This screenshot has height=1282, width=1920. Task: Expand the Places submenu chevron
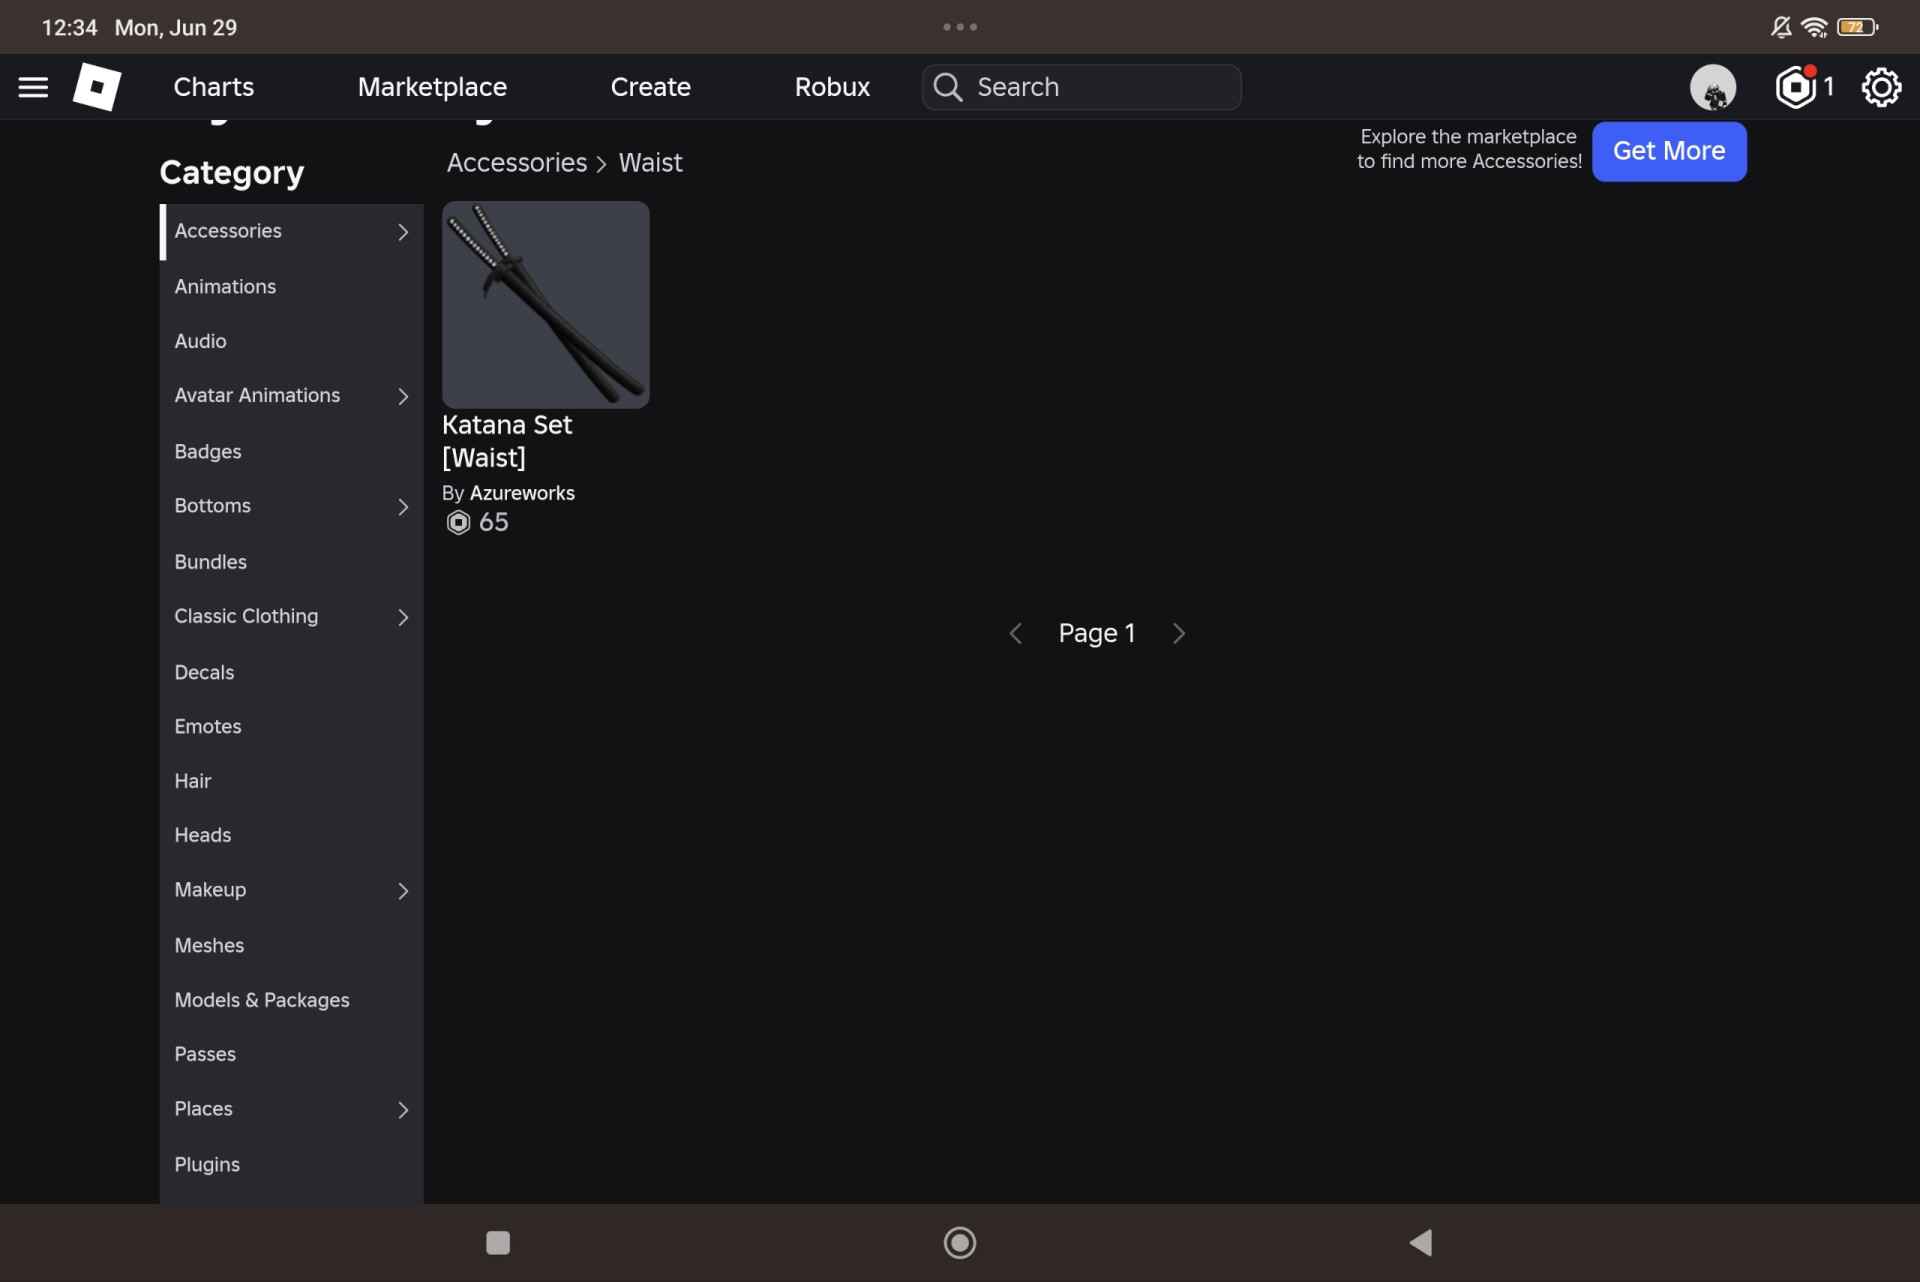pyautogui.click(x=403, y=1110)
